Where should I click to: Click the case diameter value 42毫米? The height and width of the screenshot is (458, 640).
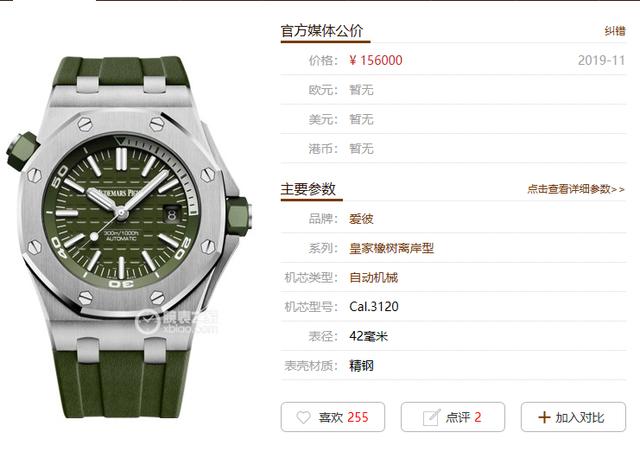(x=368, y=336)
